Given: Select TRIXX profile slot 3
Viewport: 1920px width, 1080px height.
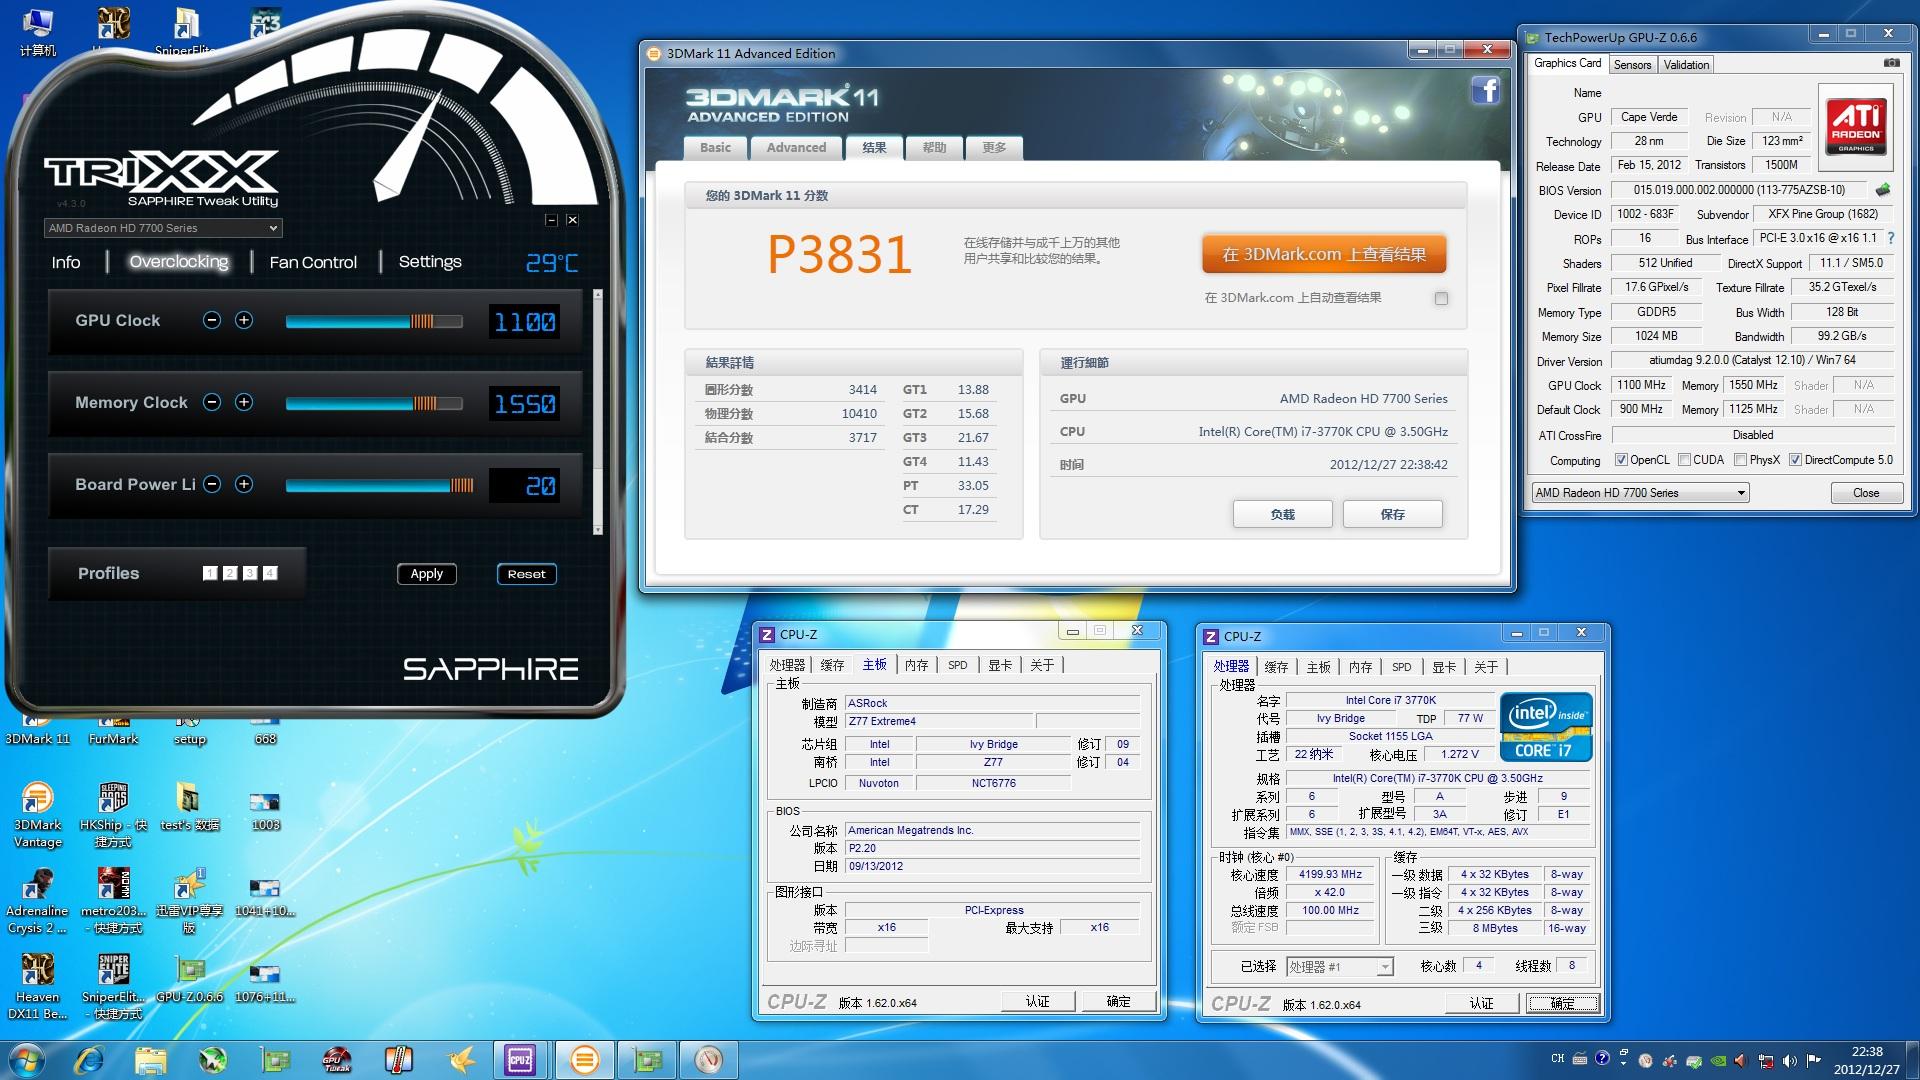Looking at the screenshot, I should 250,573.
